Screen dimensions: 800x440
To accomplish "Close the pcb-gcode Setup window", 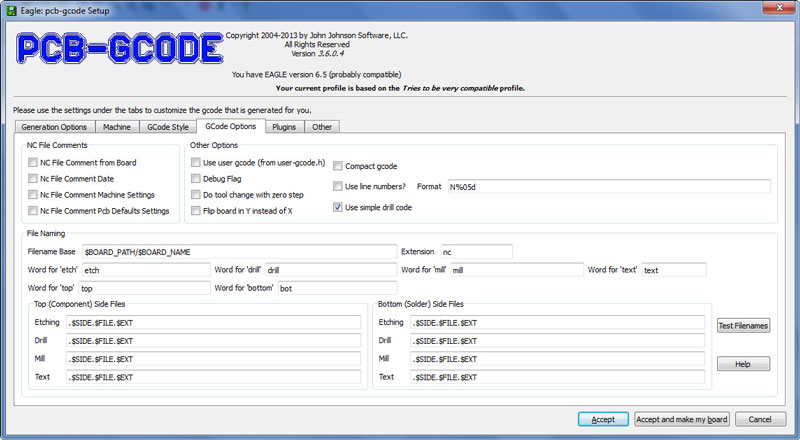I will 779,7.
